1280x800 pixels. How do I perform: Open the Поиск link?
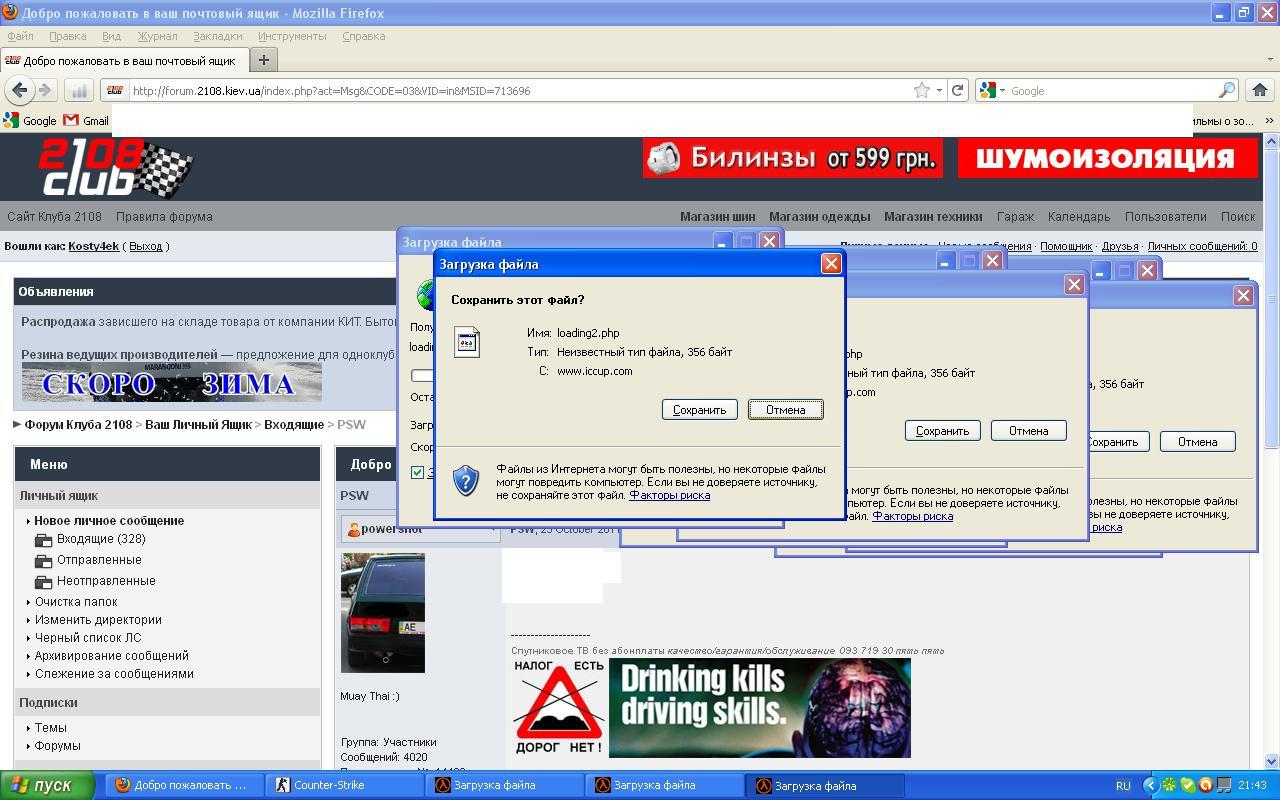(x=1237, y=216)
